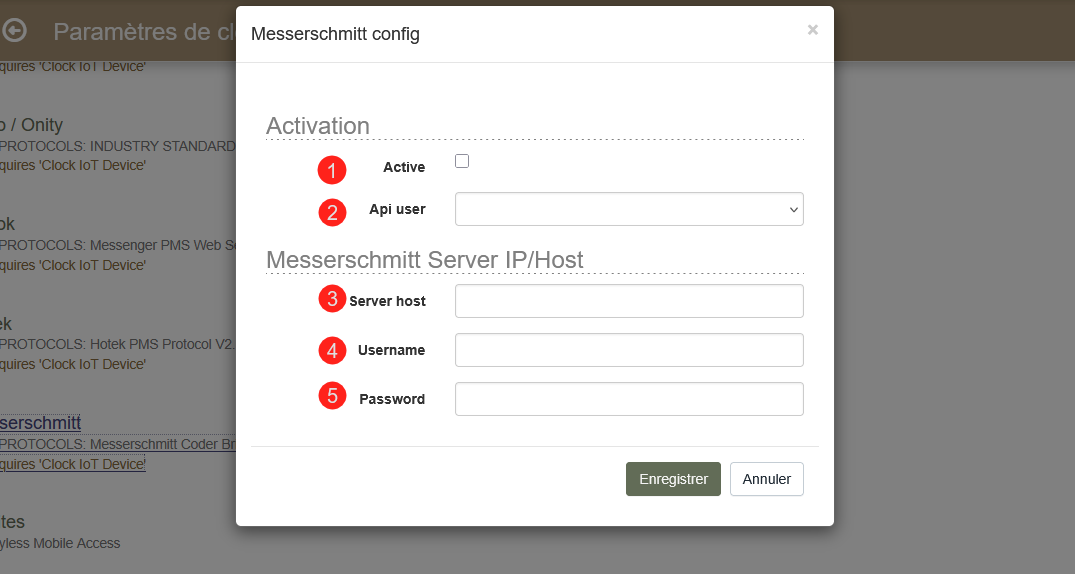This screenshot has height=574, width=1075.
Task: Click 'Messerschmitt config' dialog title
Action: [x=335, y=34]
